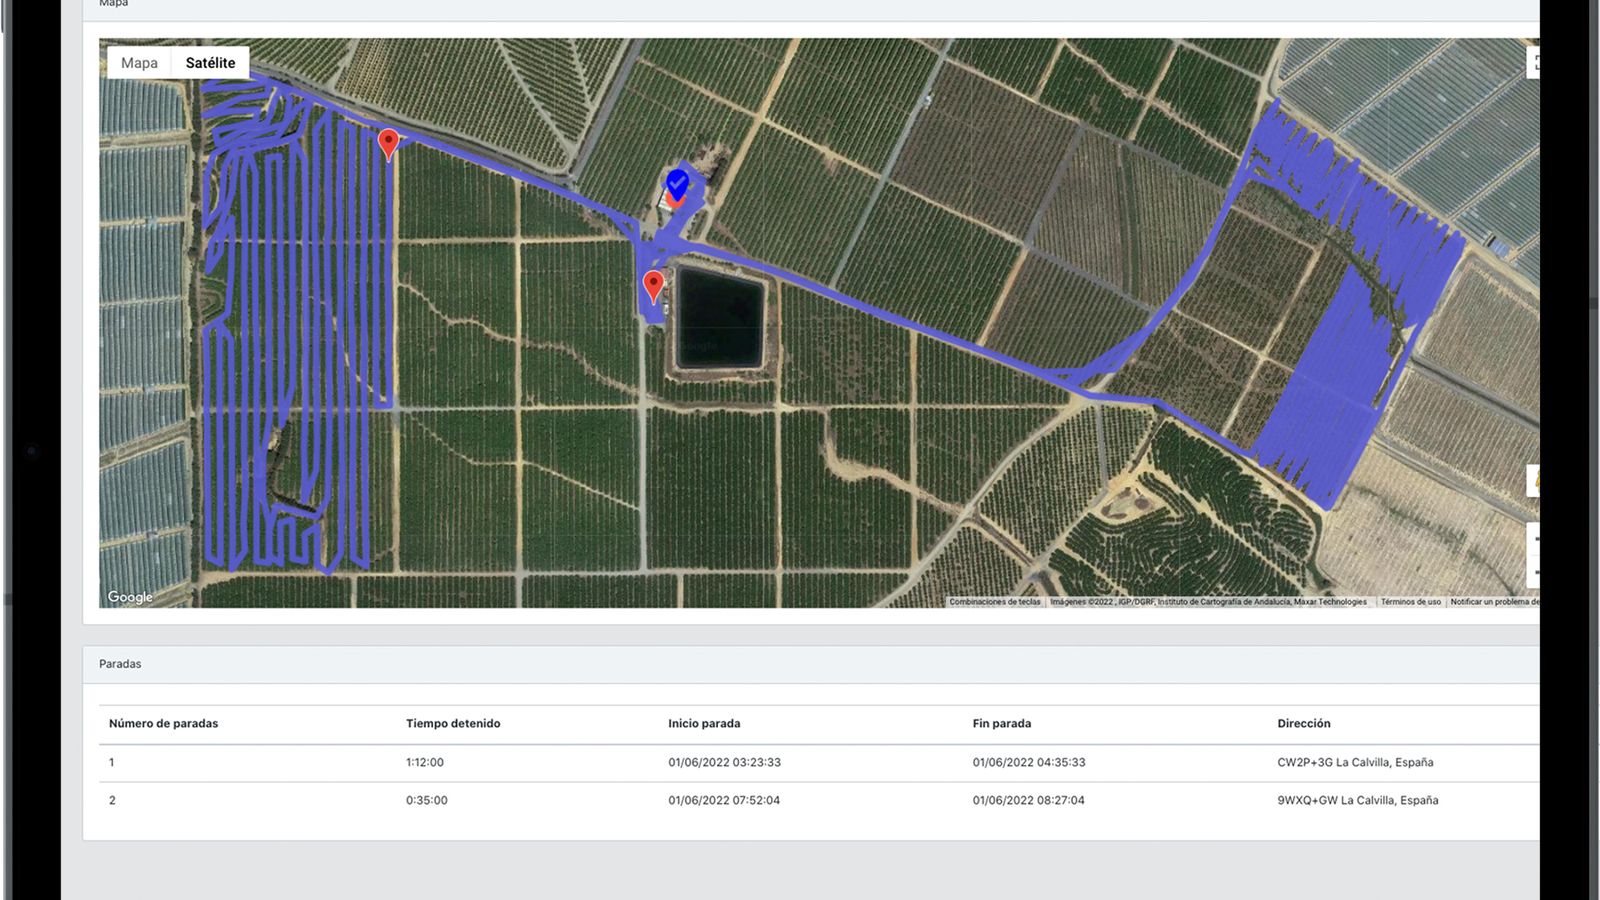This screenshot has height=900, width=1600.
Task: Switch map to Mapa view
Action: coord(139,63)
